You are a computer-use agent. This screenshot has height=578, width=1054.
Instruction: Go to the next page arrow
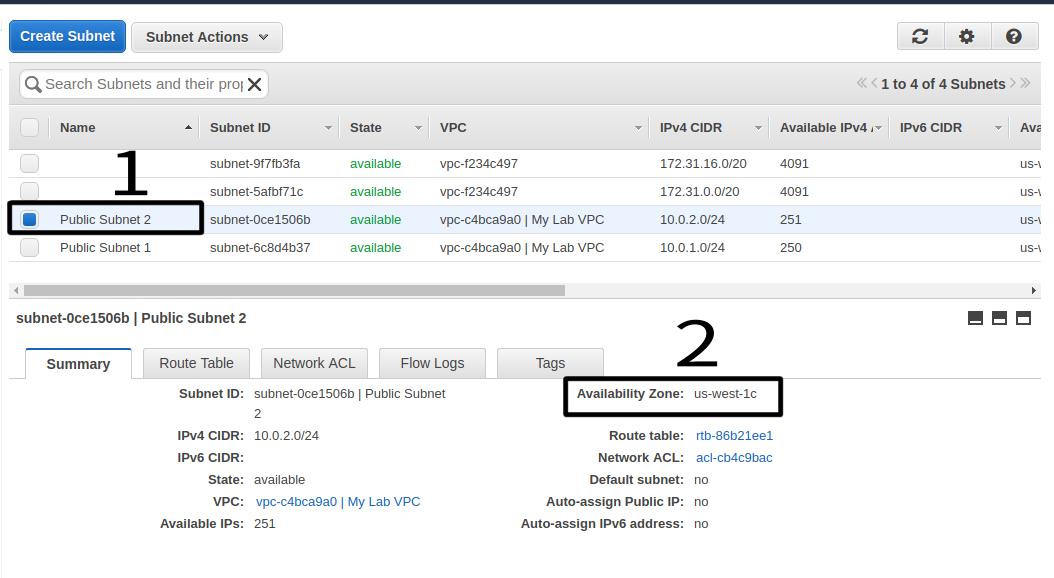click(x=1013, y=84)
